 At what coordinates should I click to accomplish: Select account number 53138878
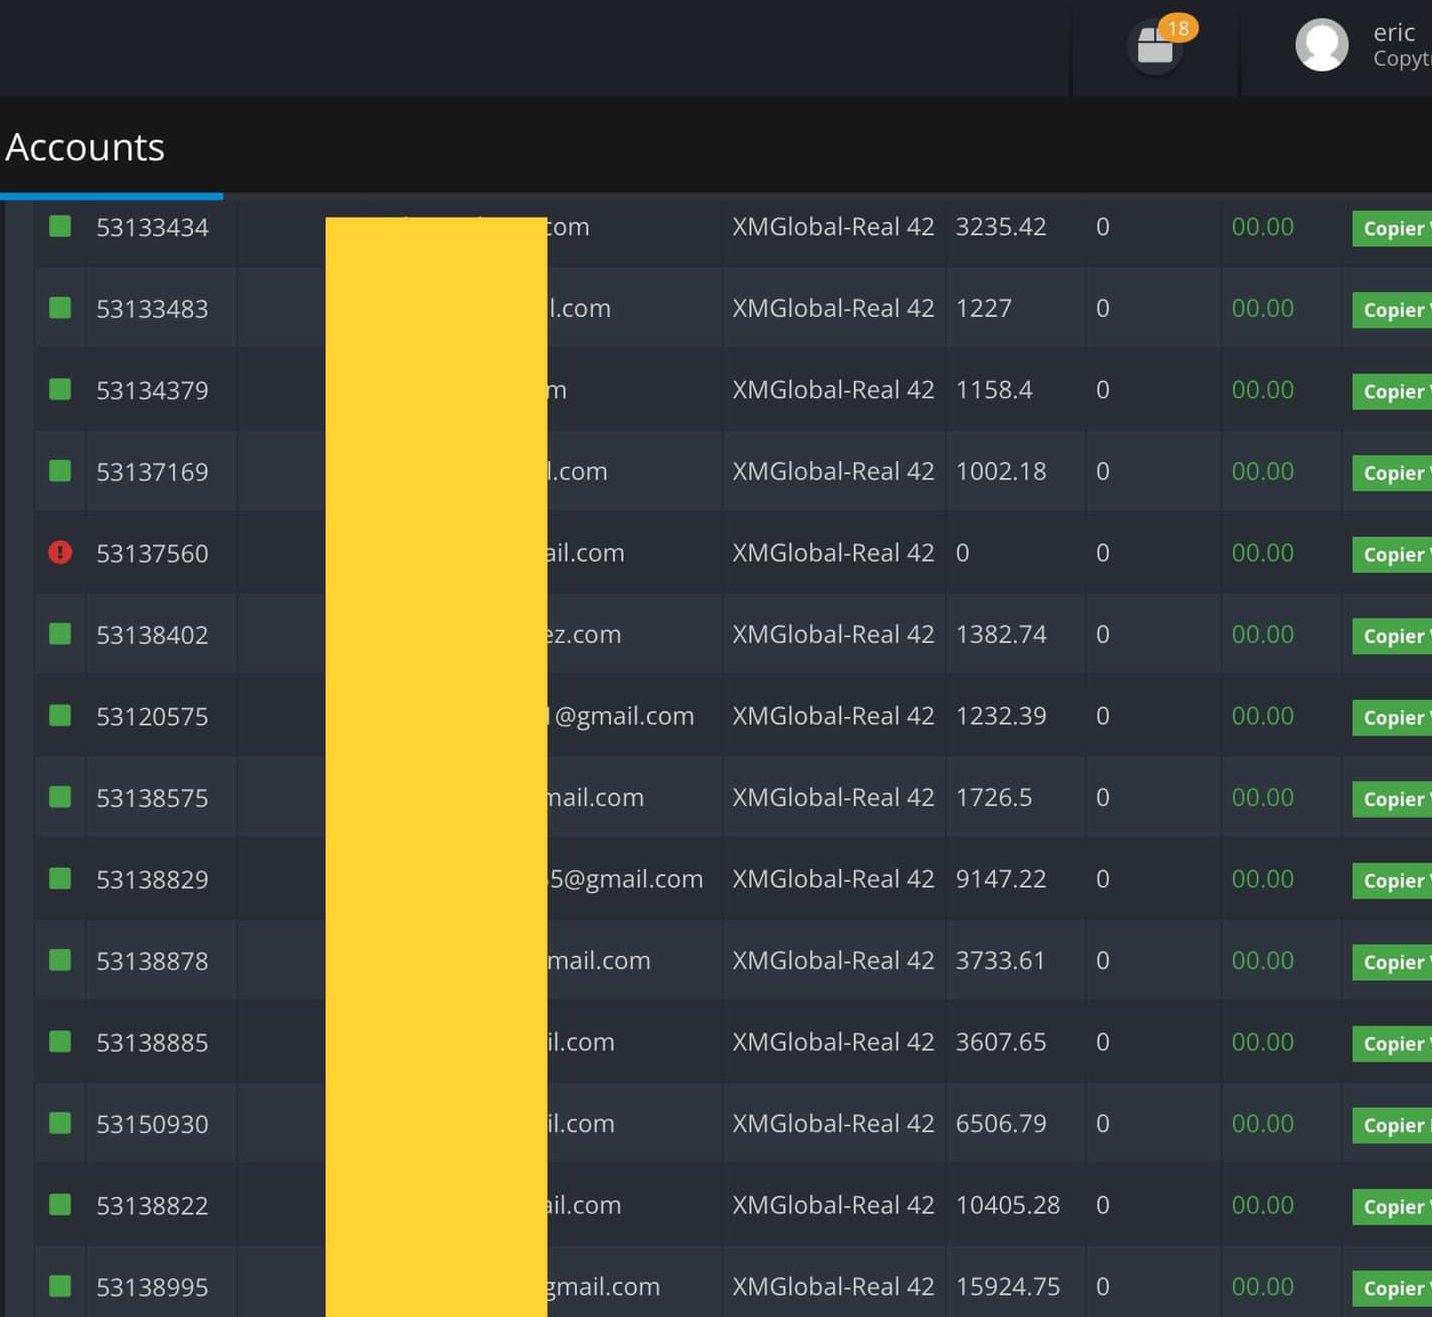pos(152,961)
